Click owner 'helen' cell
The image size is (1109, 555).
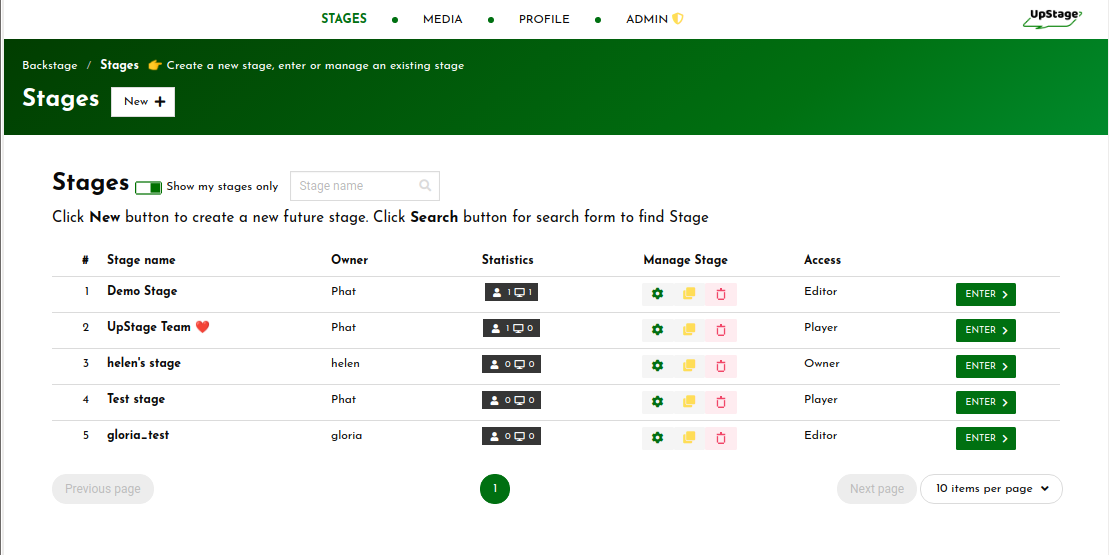[345, 363]
